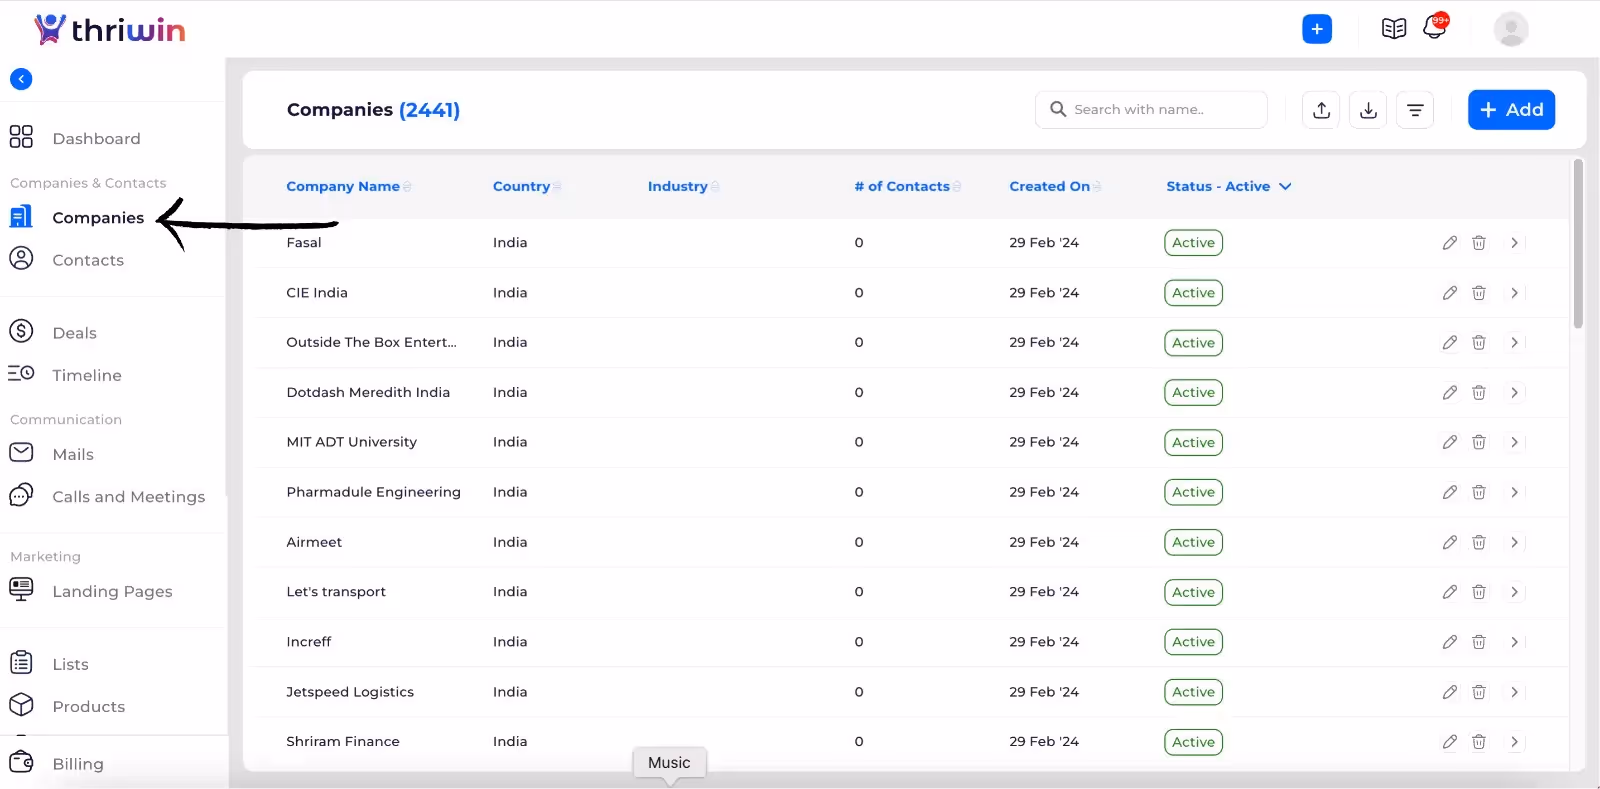
Task: Click the download companies icon
Action: pyautogui.click(x=1368, y=110)
